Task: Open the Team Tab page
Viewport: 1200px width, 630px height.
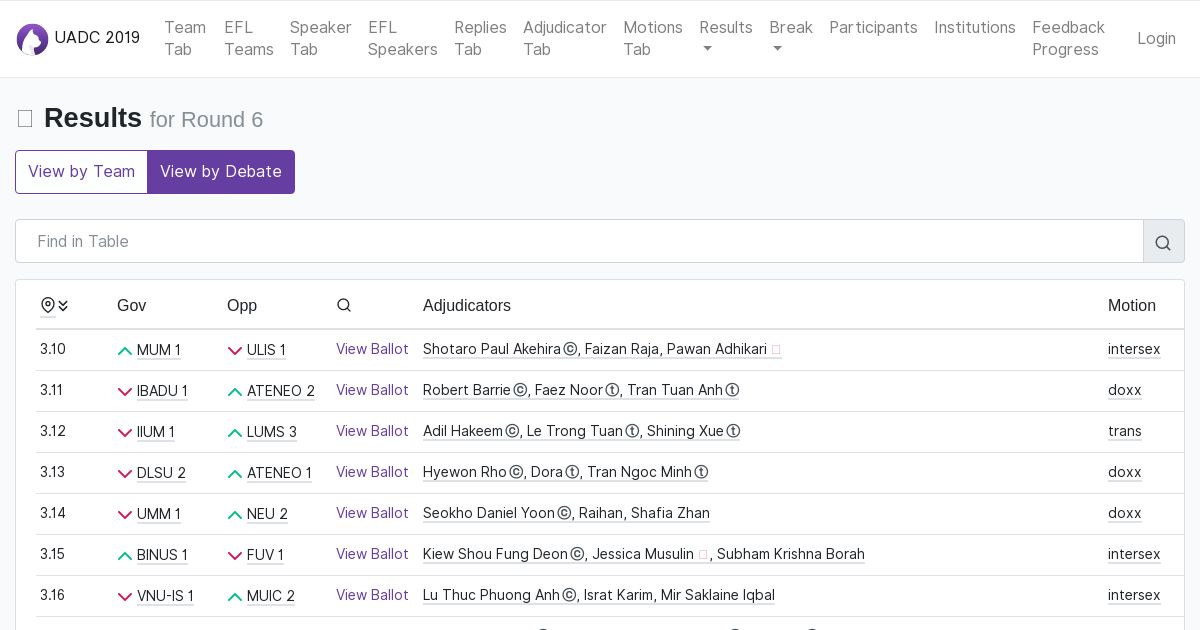Action: (x=185, y=38)
